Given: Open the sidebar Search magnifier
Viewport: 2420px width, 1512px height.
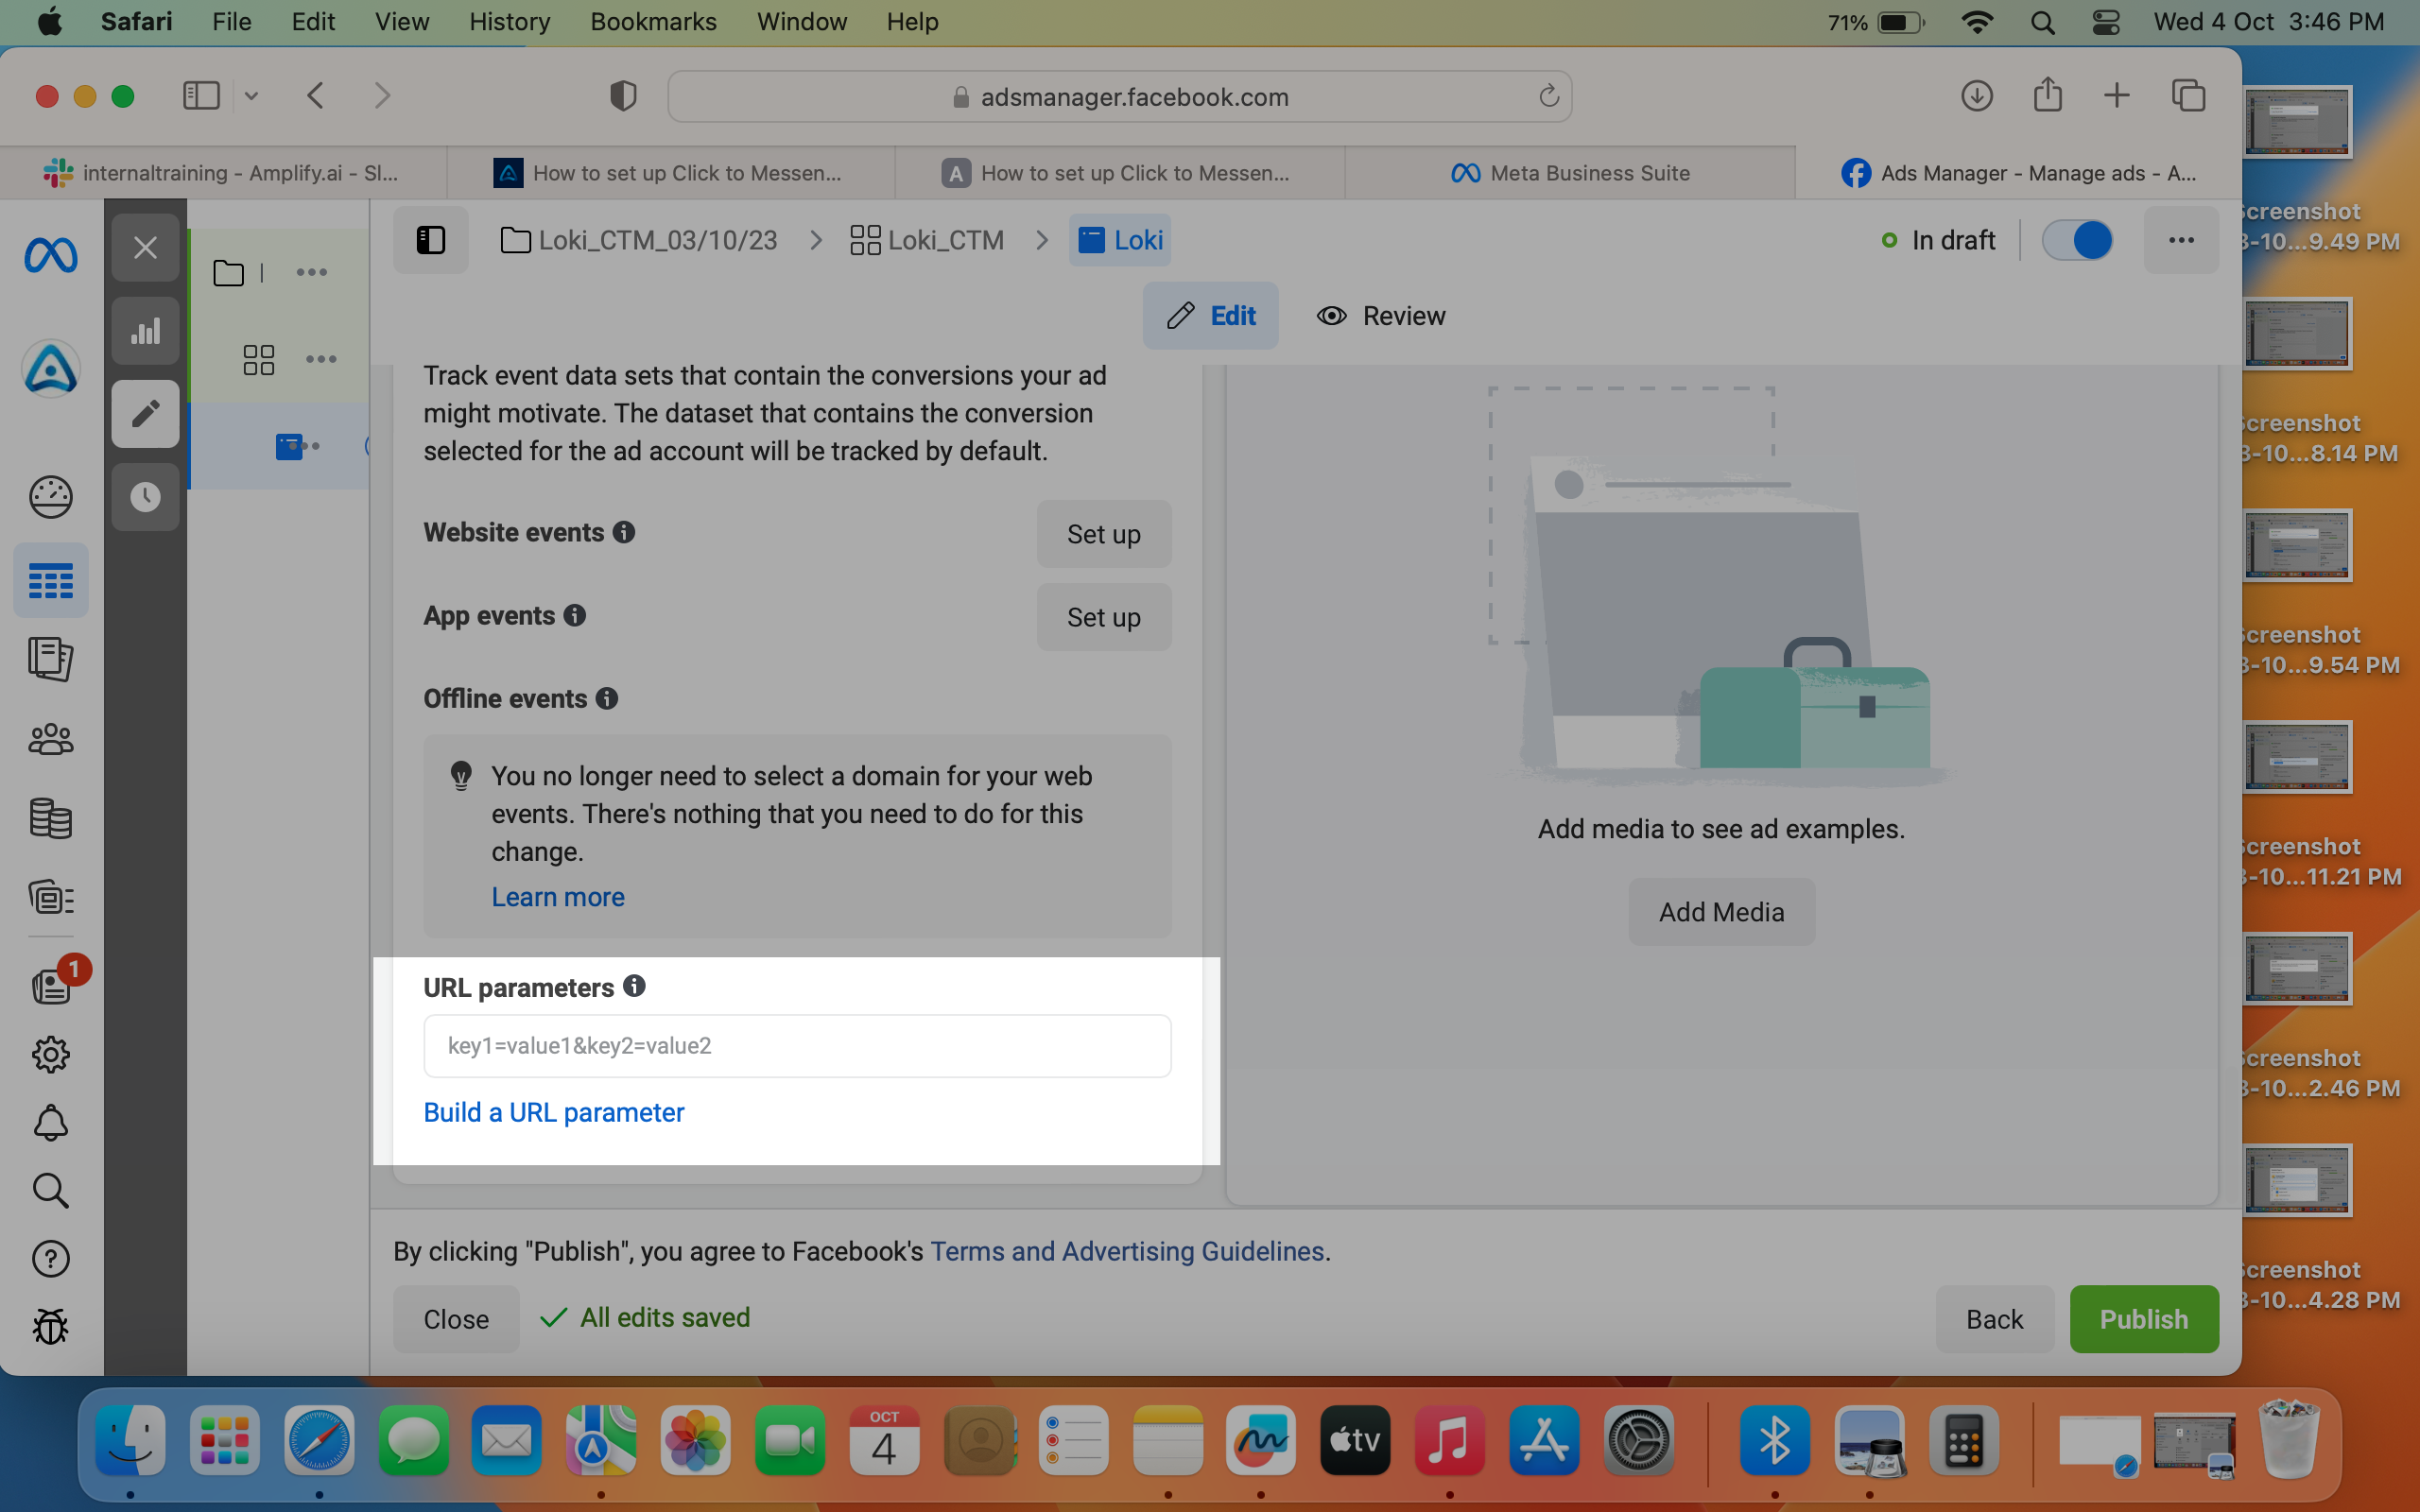Looking at the screenshot, I should (50, 1191).
